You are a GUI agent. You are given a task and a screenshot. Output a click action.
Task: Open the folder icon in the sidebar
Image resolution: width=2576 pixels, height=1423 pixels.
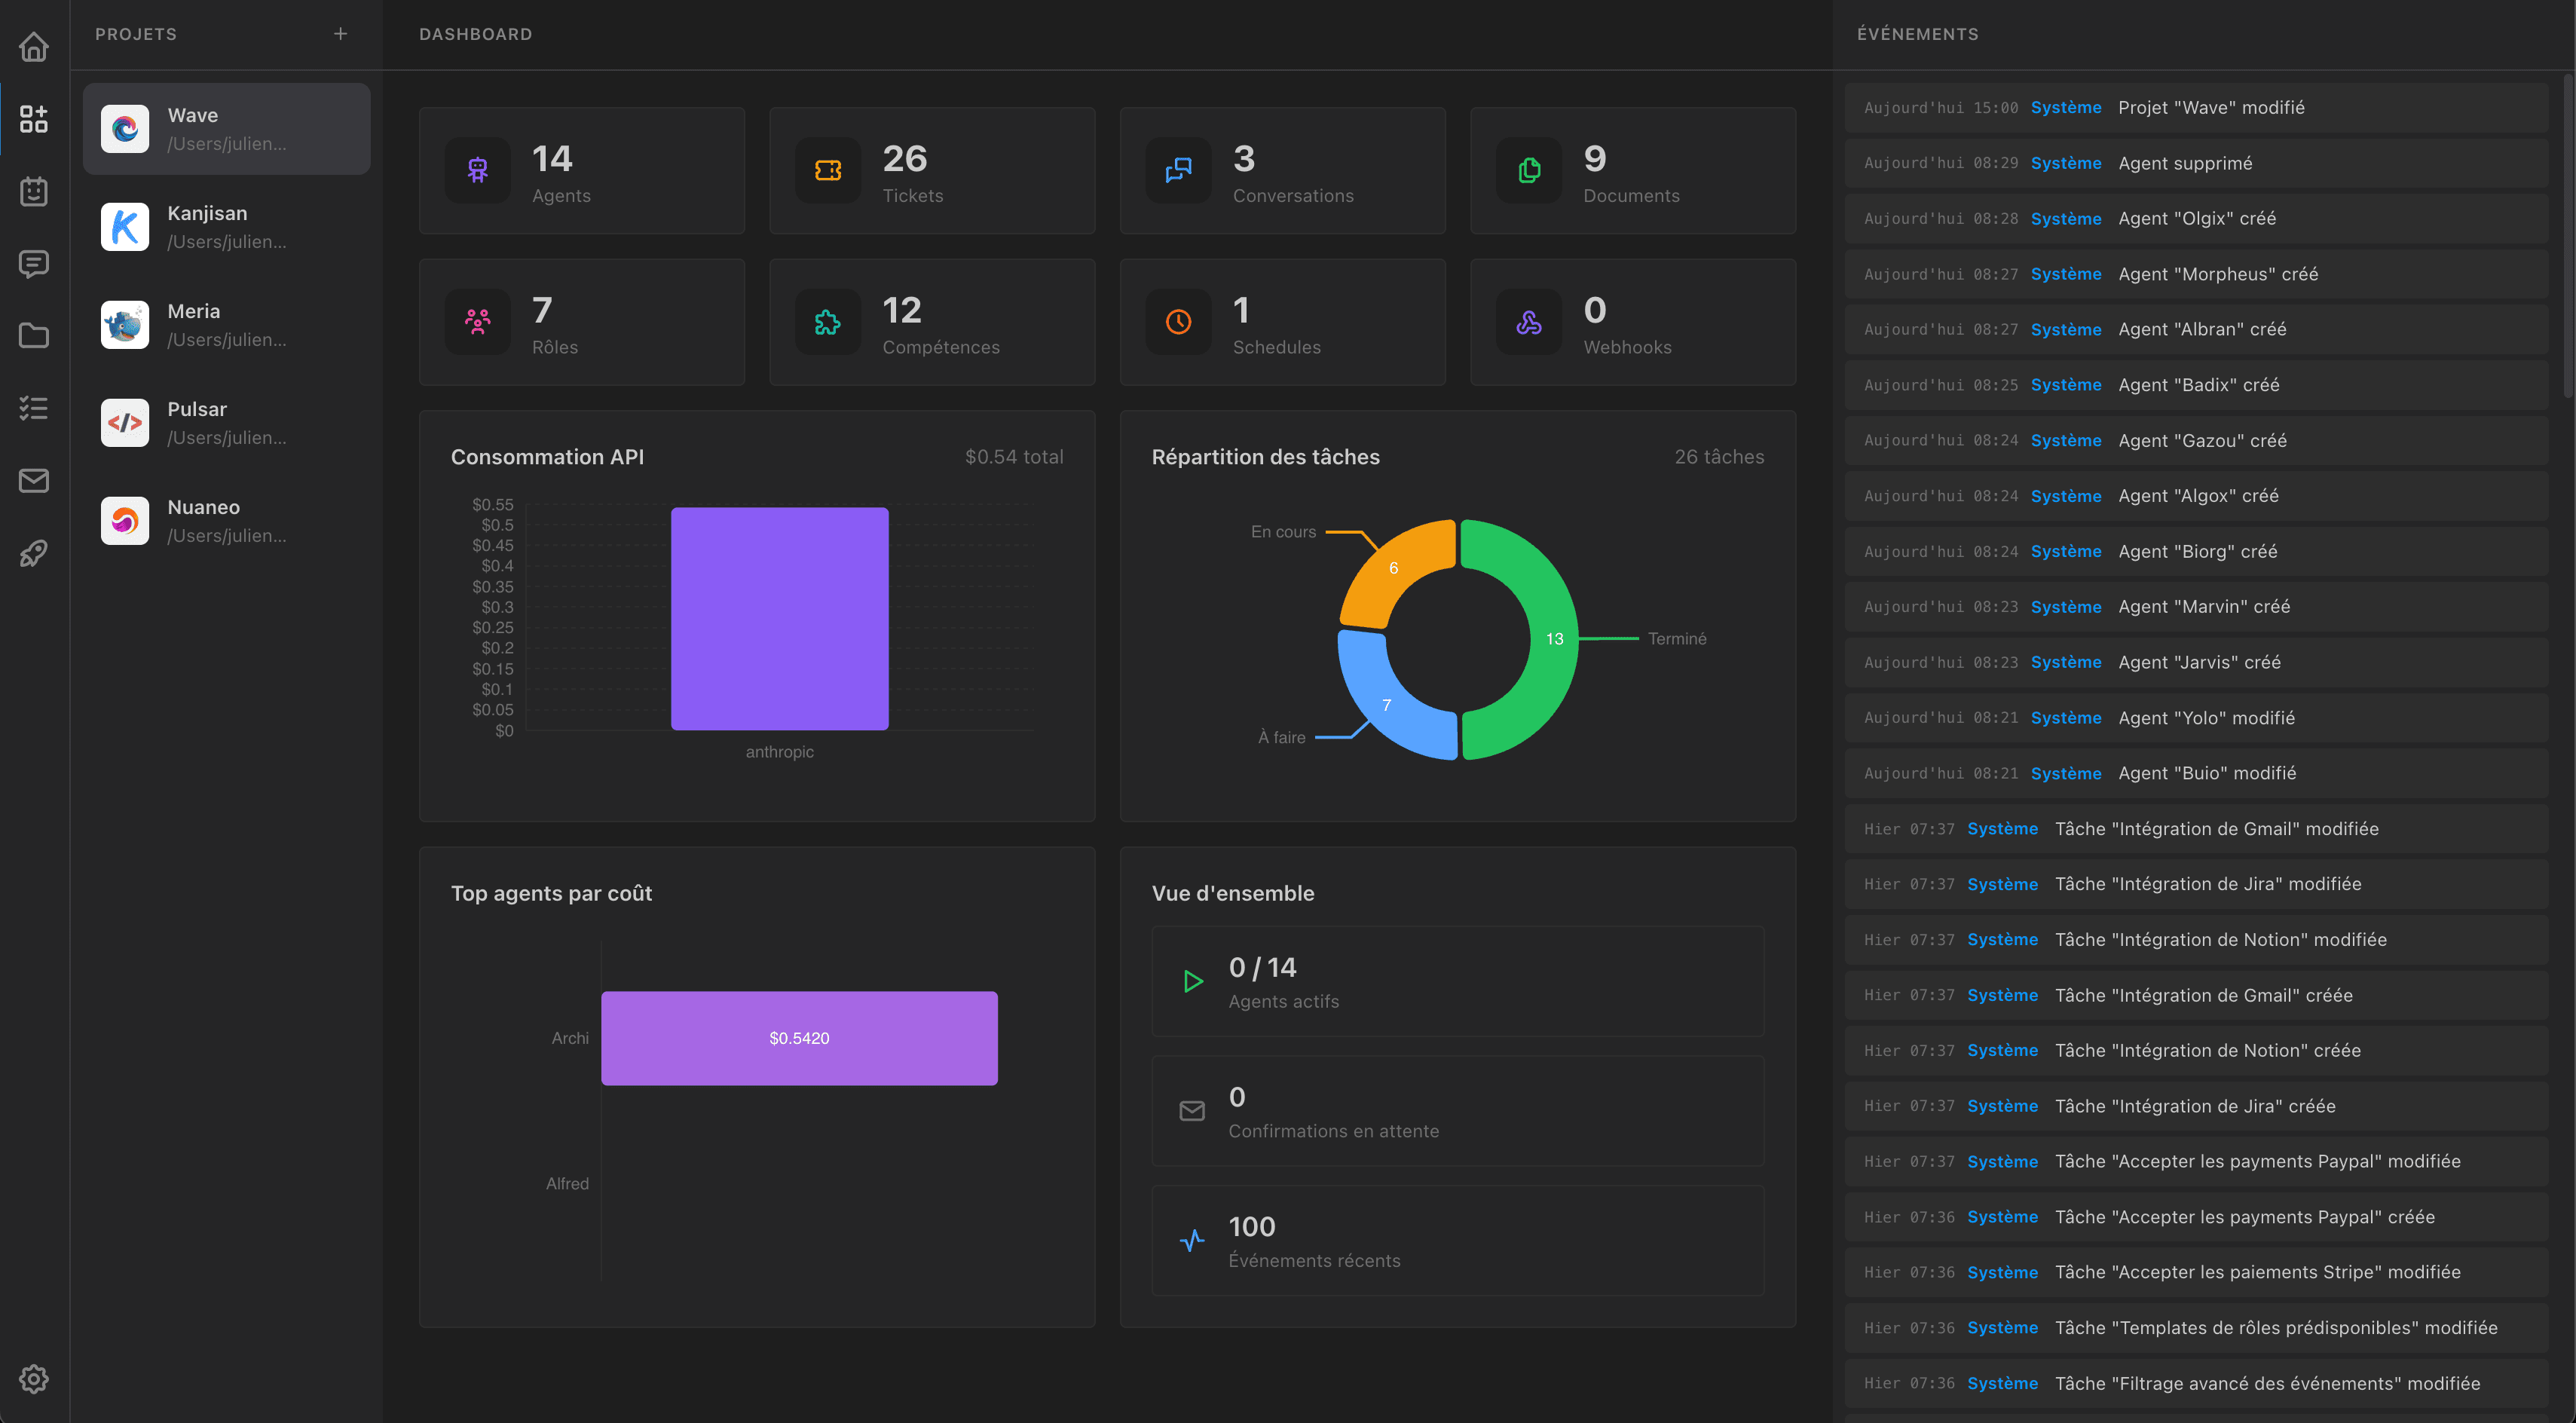coord(34,335)
